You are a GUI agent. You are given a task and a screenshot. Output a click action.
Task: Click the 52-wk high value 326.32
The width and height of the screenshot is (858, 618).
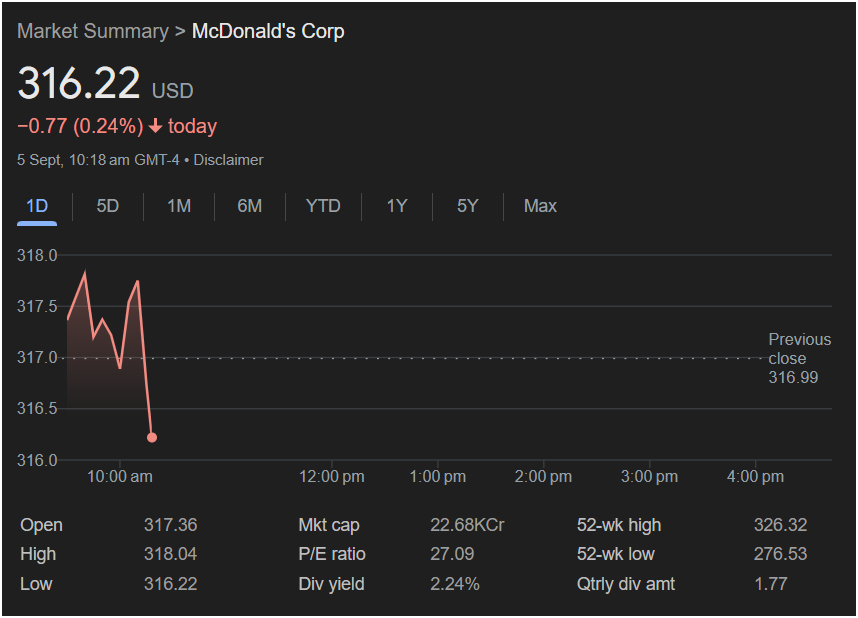[780, 525]
